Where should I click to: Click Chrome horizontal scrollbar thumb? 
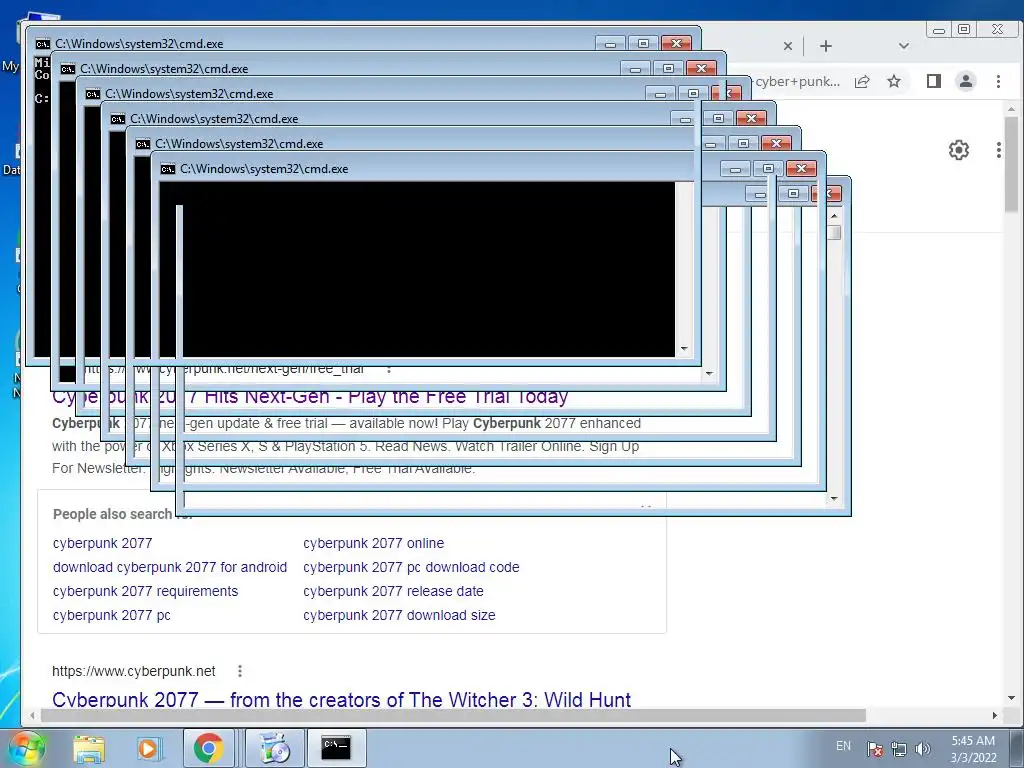point(453,716)
